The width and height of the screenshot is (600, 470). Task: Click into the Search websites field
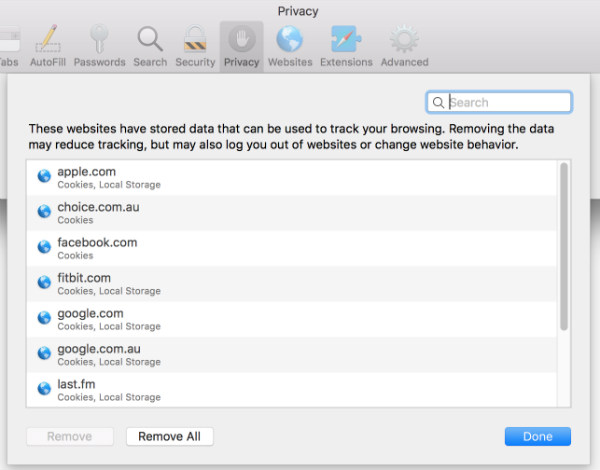[507, 102]
